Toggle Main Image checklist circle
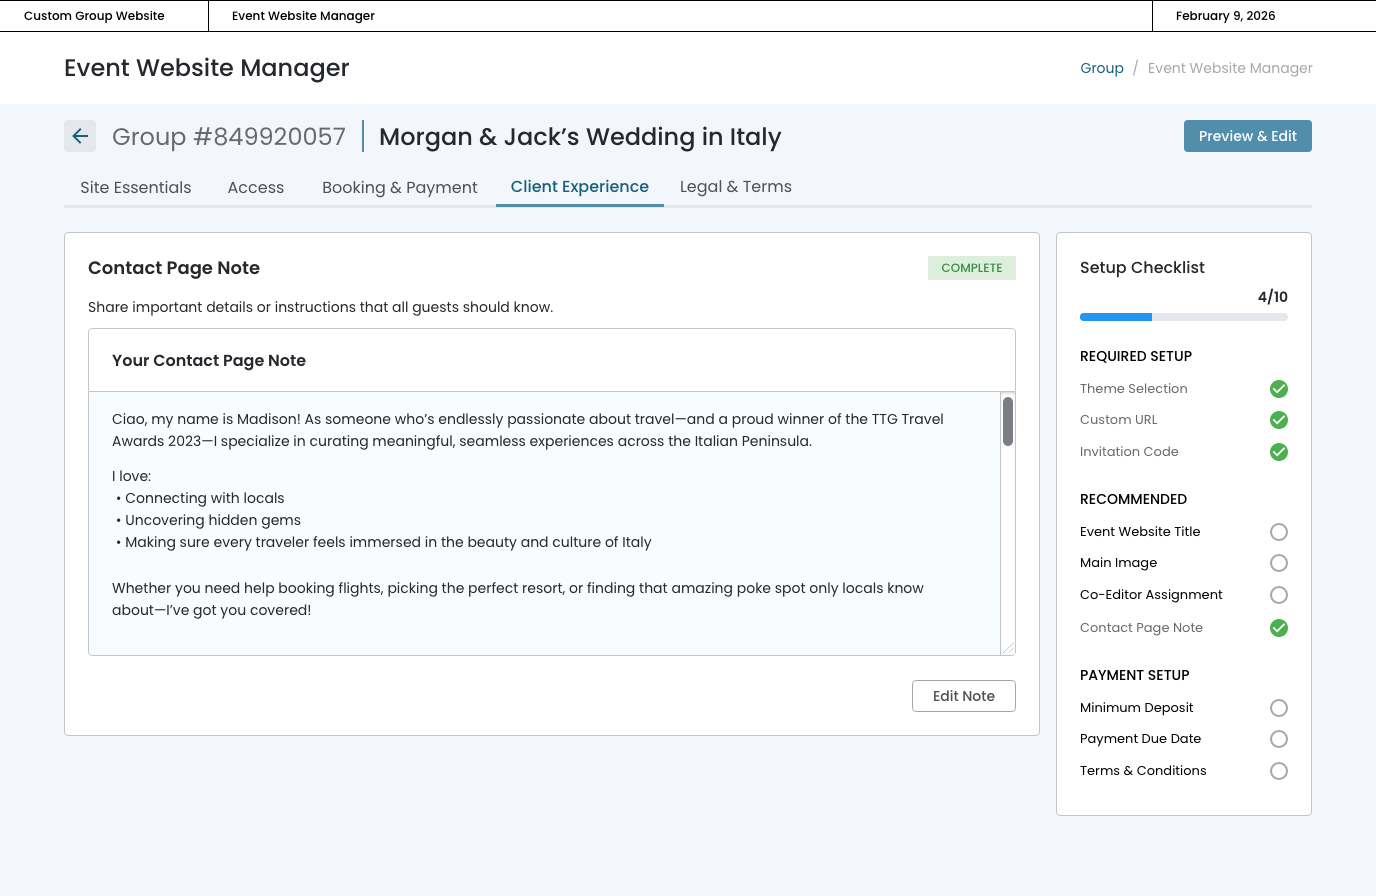This screenshot has width=1376, height=896. (x=1278, y=563)
